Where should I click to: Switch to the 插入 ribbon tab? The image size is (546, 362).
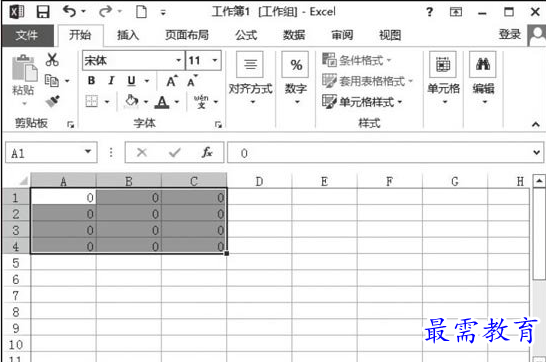(128, 35)
